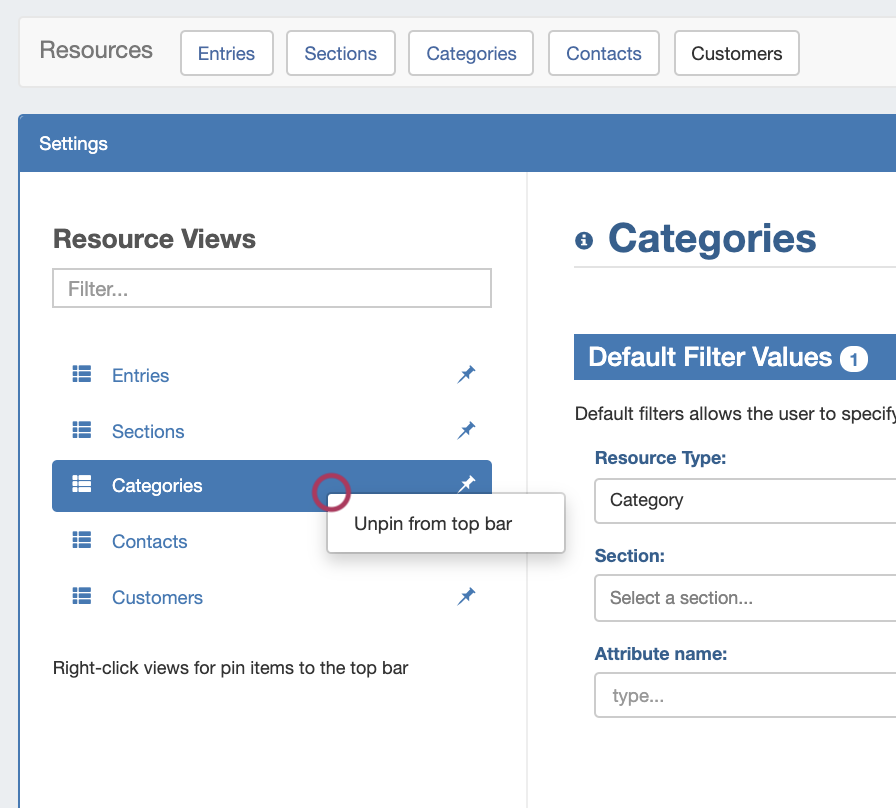Click the list icon beside Categories

pos(82,485)
